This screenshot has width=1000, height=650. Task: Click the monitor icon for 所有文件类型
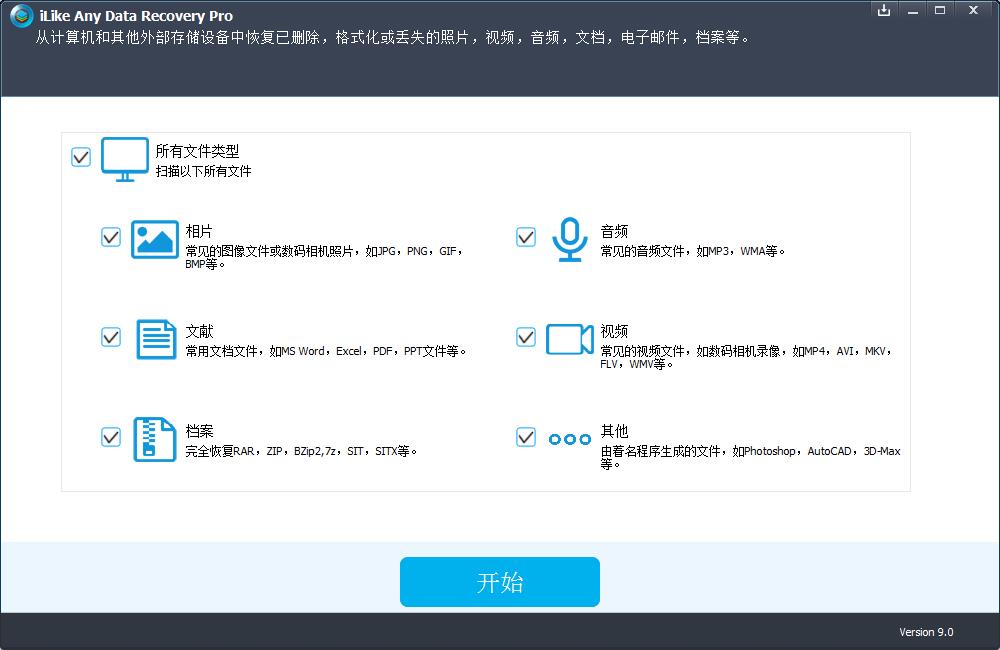click(x=124, y=158)
